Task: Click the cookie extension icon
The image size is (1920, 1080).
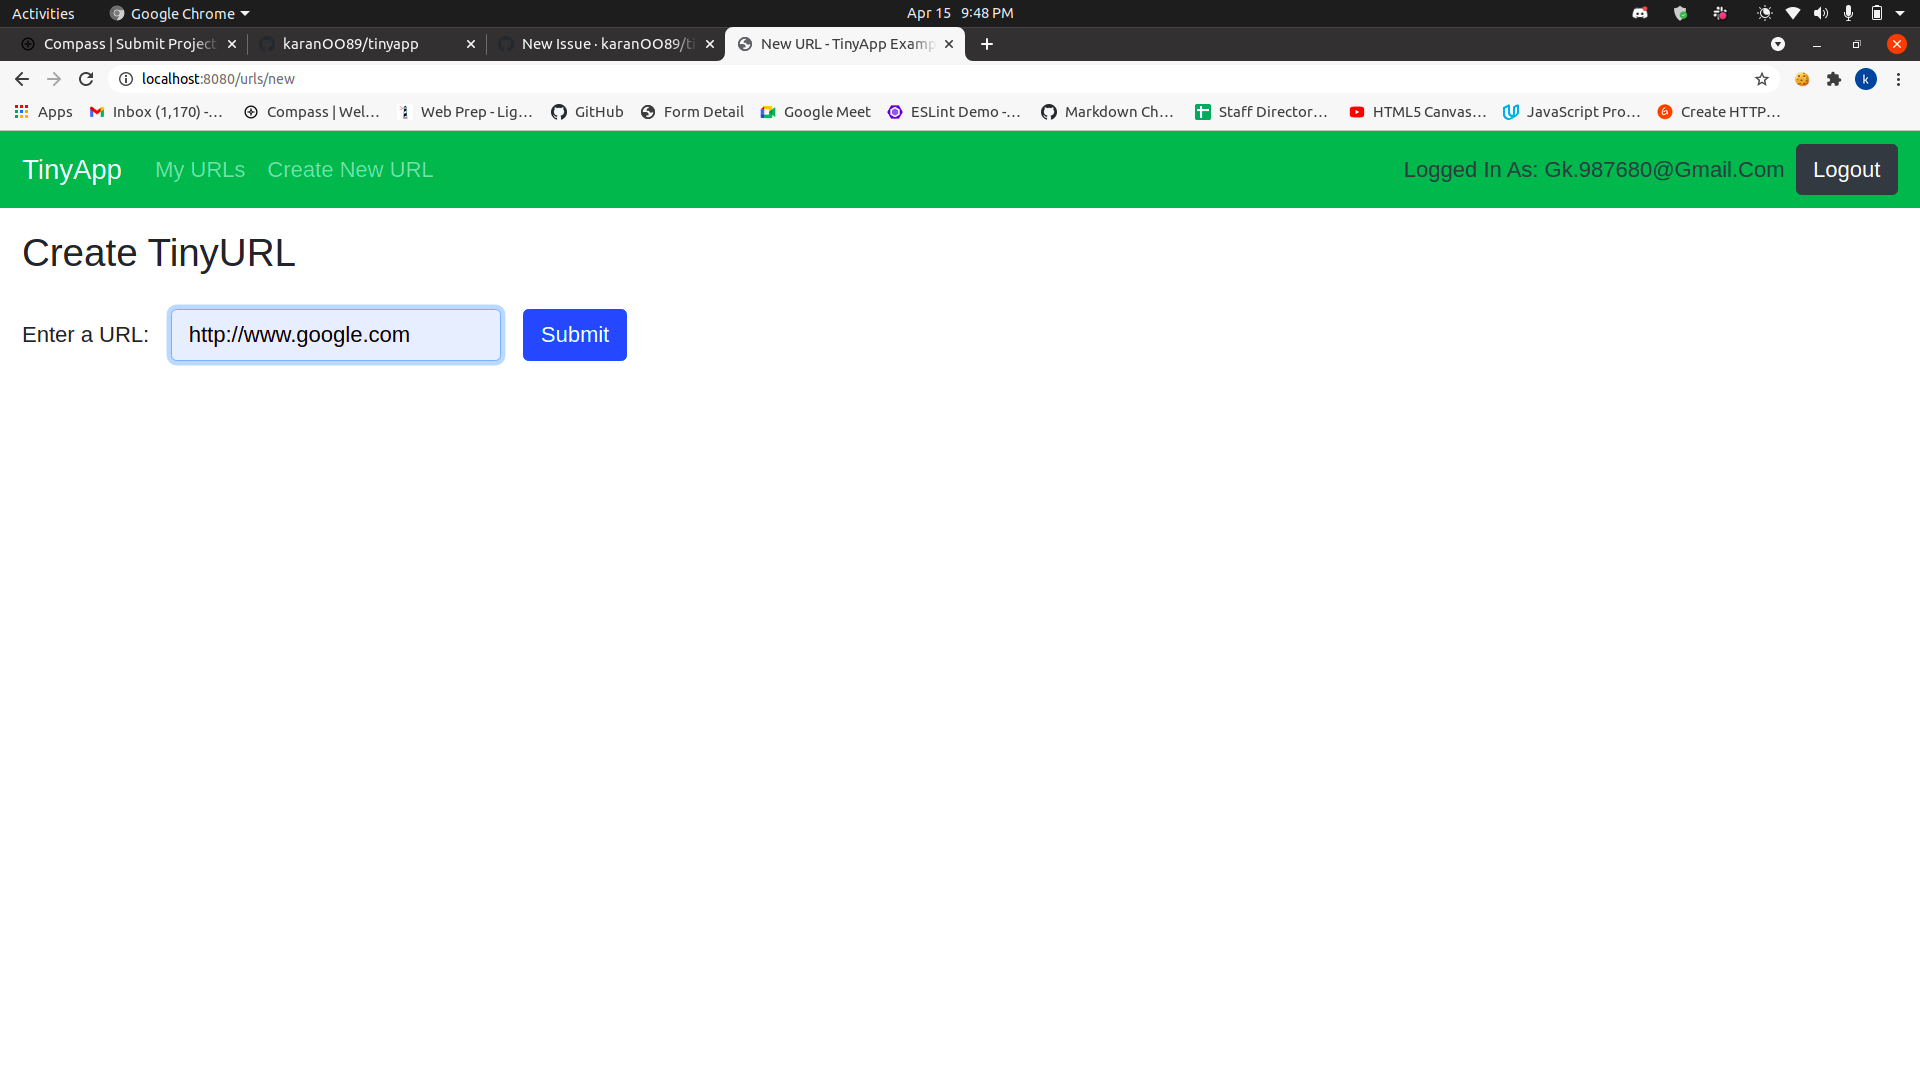Action: click(x=1802, y=79)
